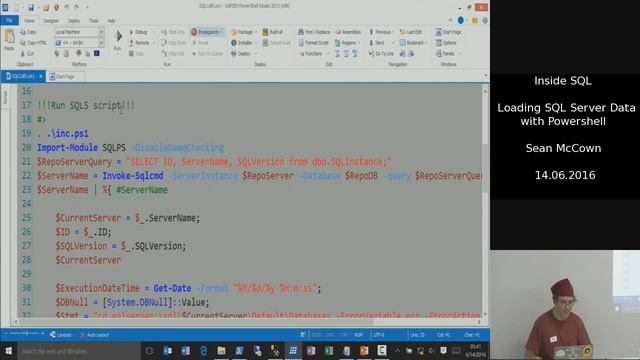The width and height of the screenshot is (640, 360).
Task: Open the Task View taskbar button
Action: click(x=149, y=351)
